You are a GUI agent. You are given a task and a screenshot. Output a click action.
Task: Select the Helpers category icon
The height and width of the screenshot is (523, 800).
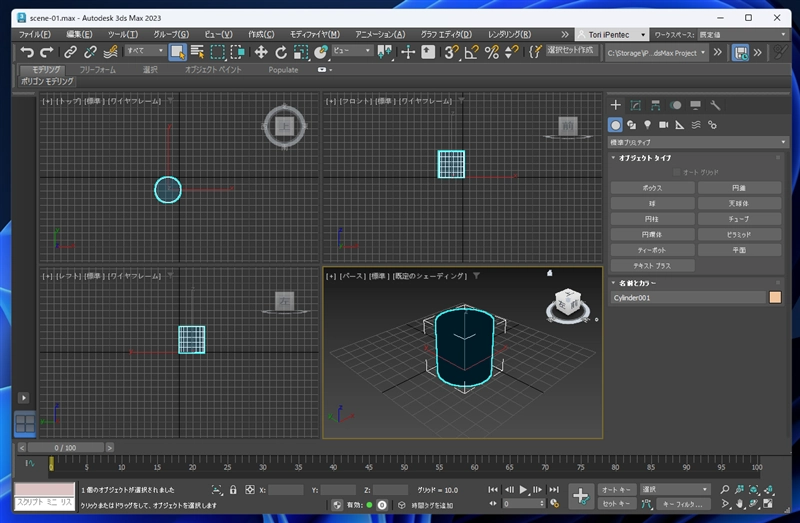680,124
